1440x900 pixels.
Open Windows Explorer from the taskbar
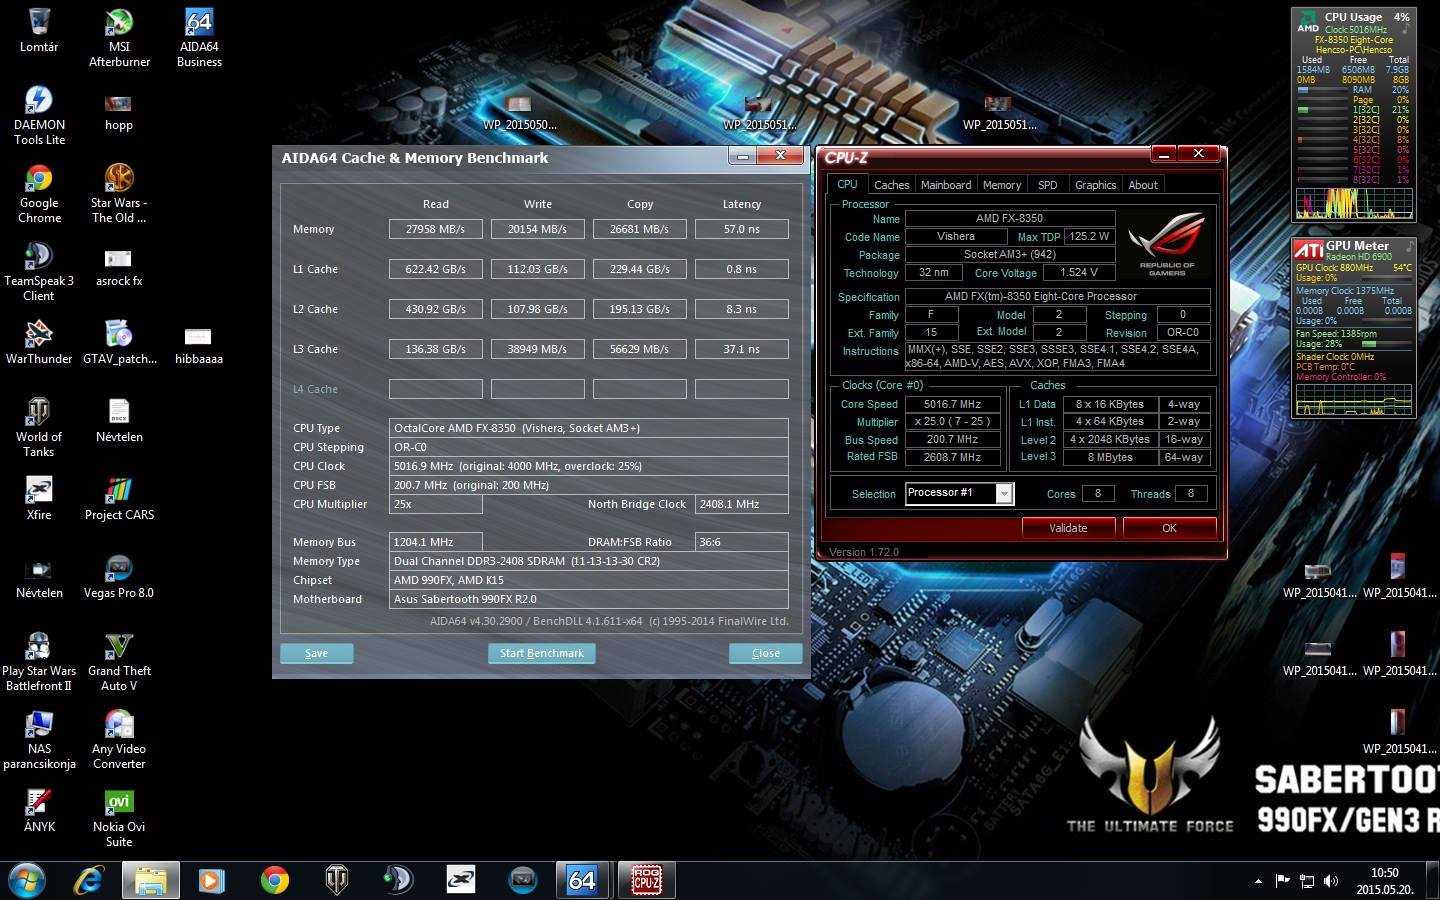click(x=151, y=880)
